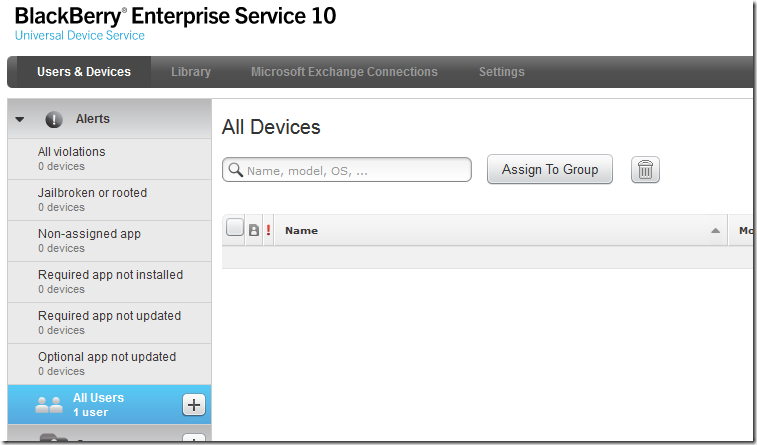Open Microsoft Exchange Connections tab
This screenshot has height=445, width=757.
[344, 72]
